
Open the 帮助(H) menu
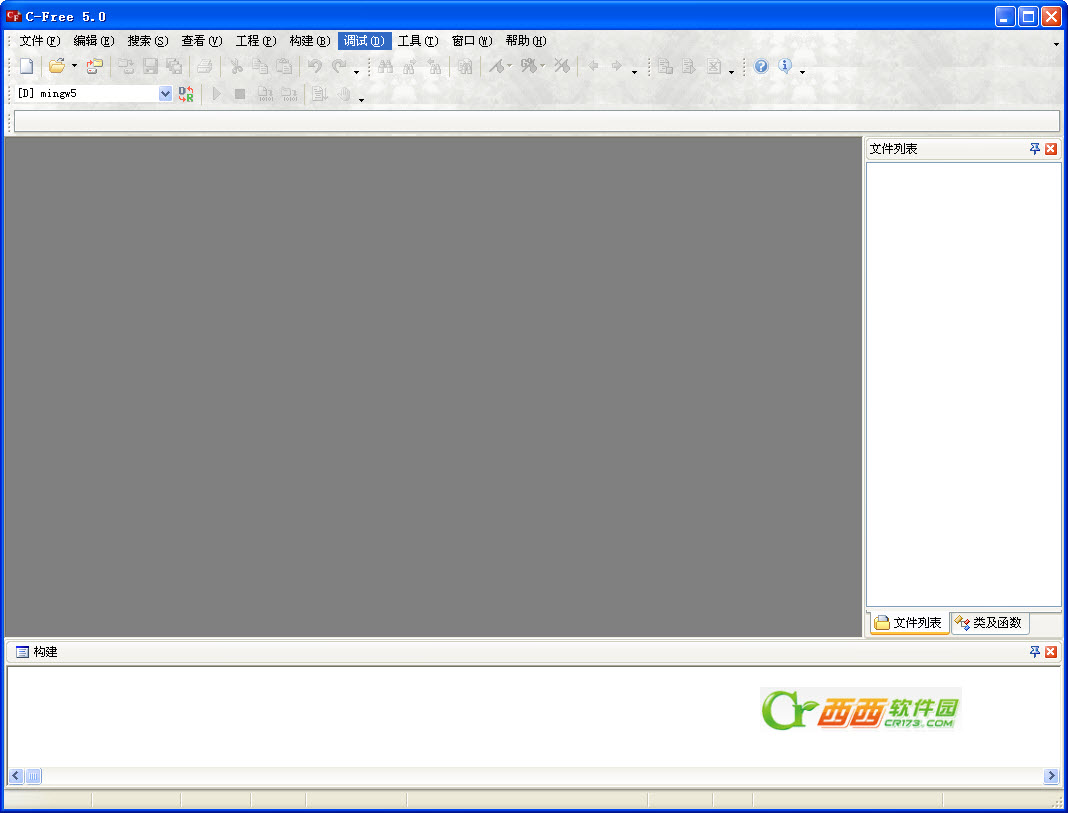coord(526,41)
